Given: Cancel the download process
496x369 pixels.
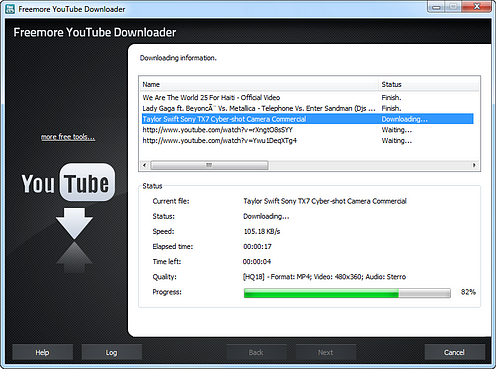Looking at the screenshot, I should coord(454,352).
